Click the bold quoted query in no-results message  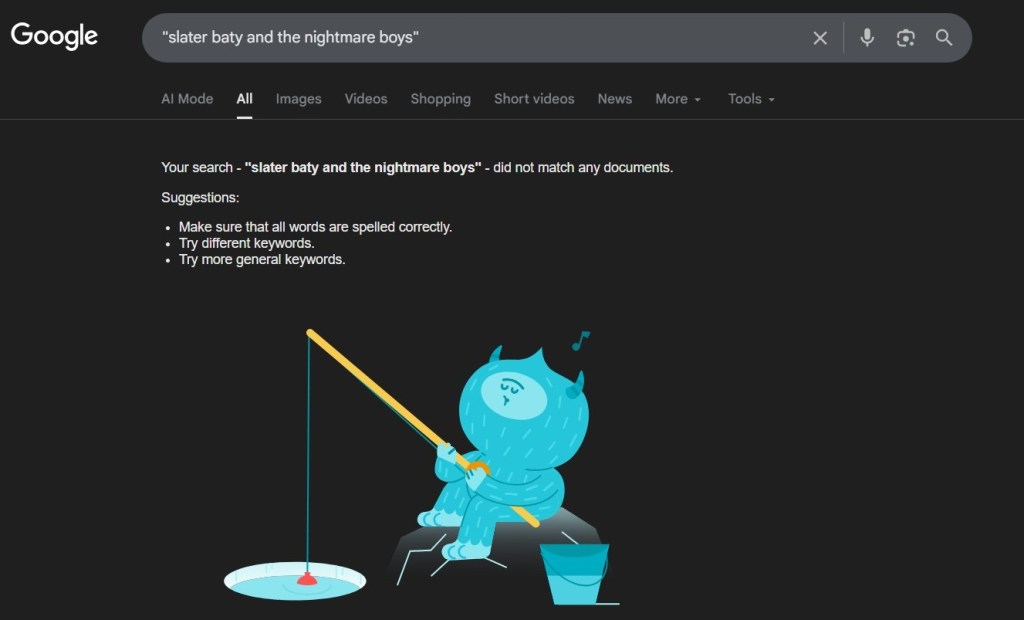tap(362, 168)
